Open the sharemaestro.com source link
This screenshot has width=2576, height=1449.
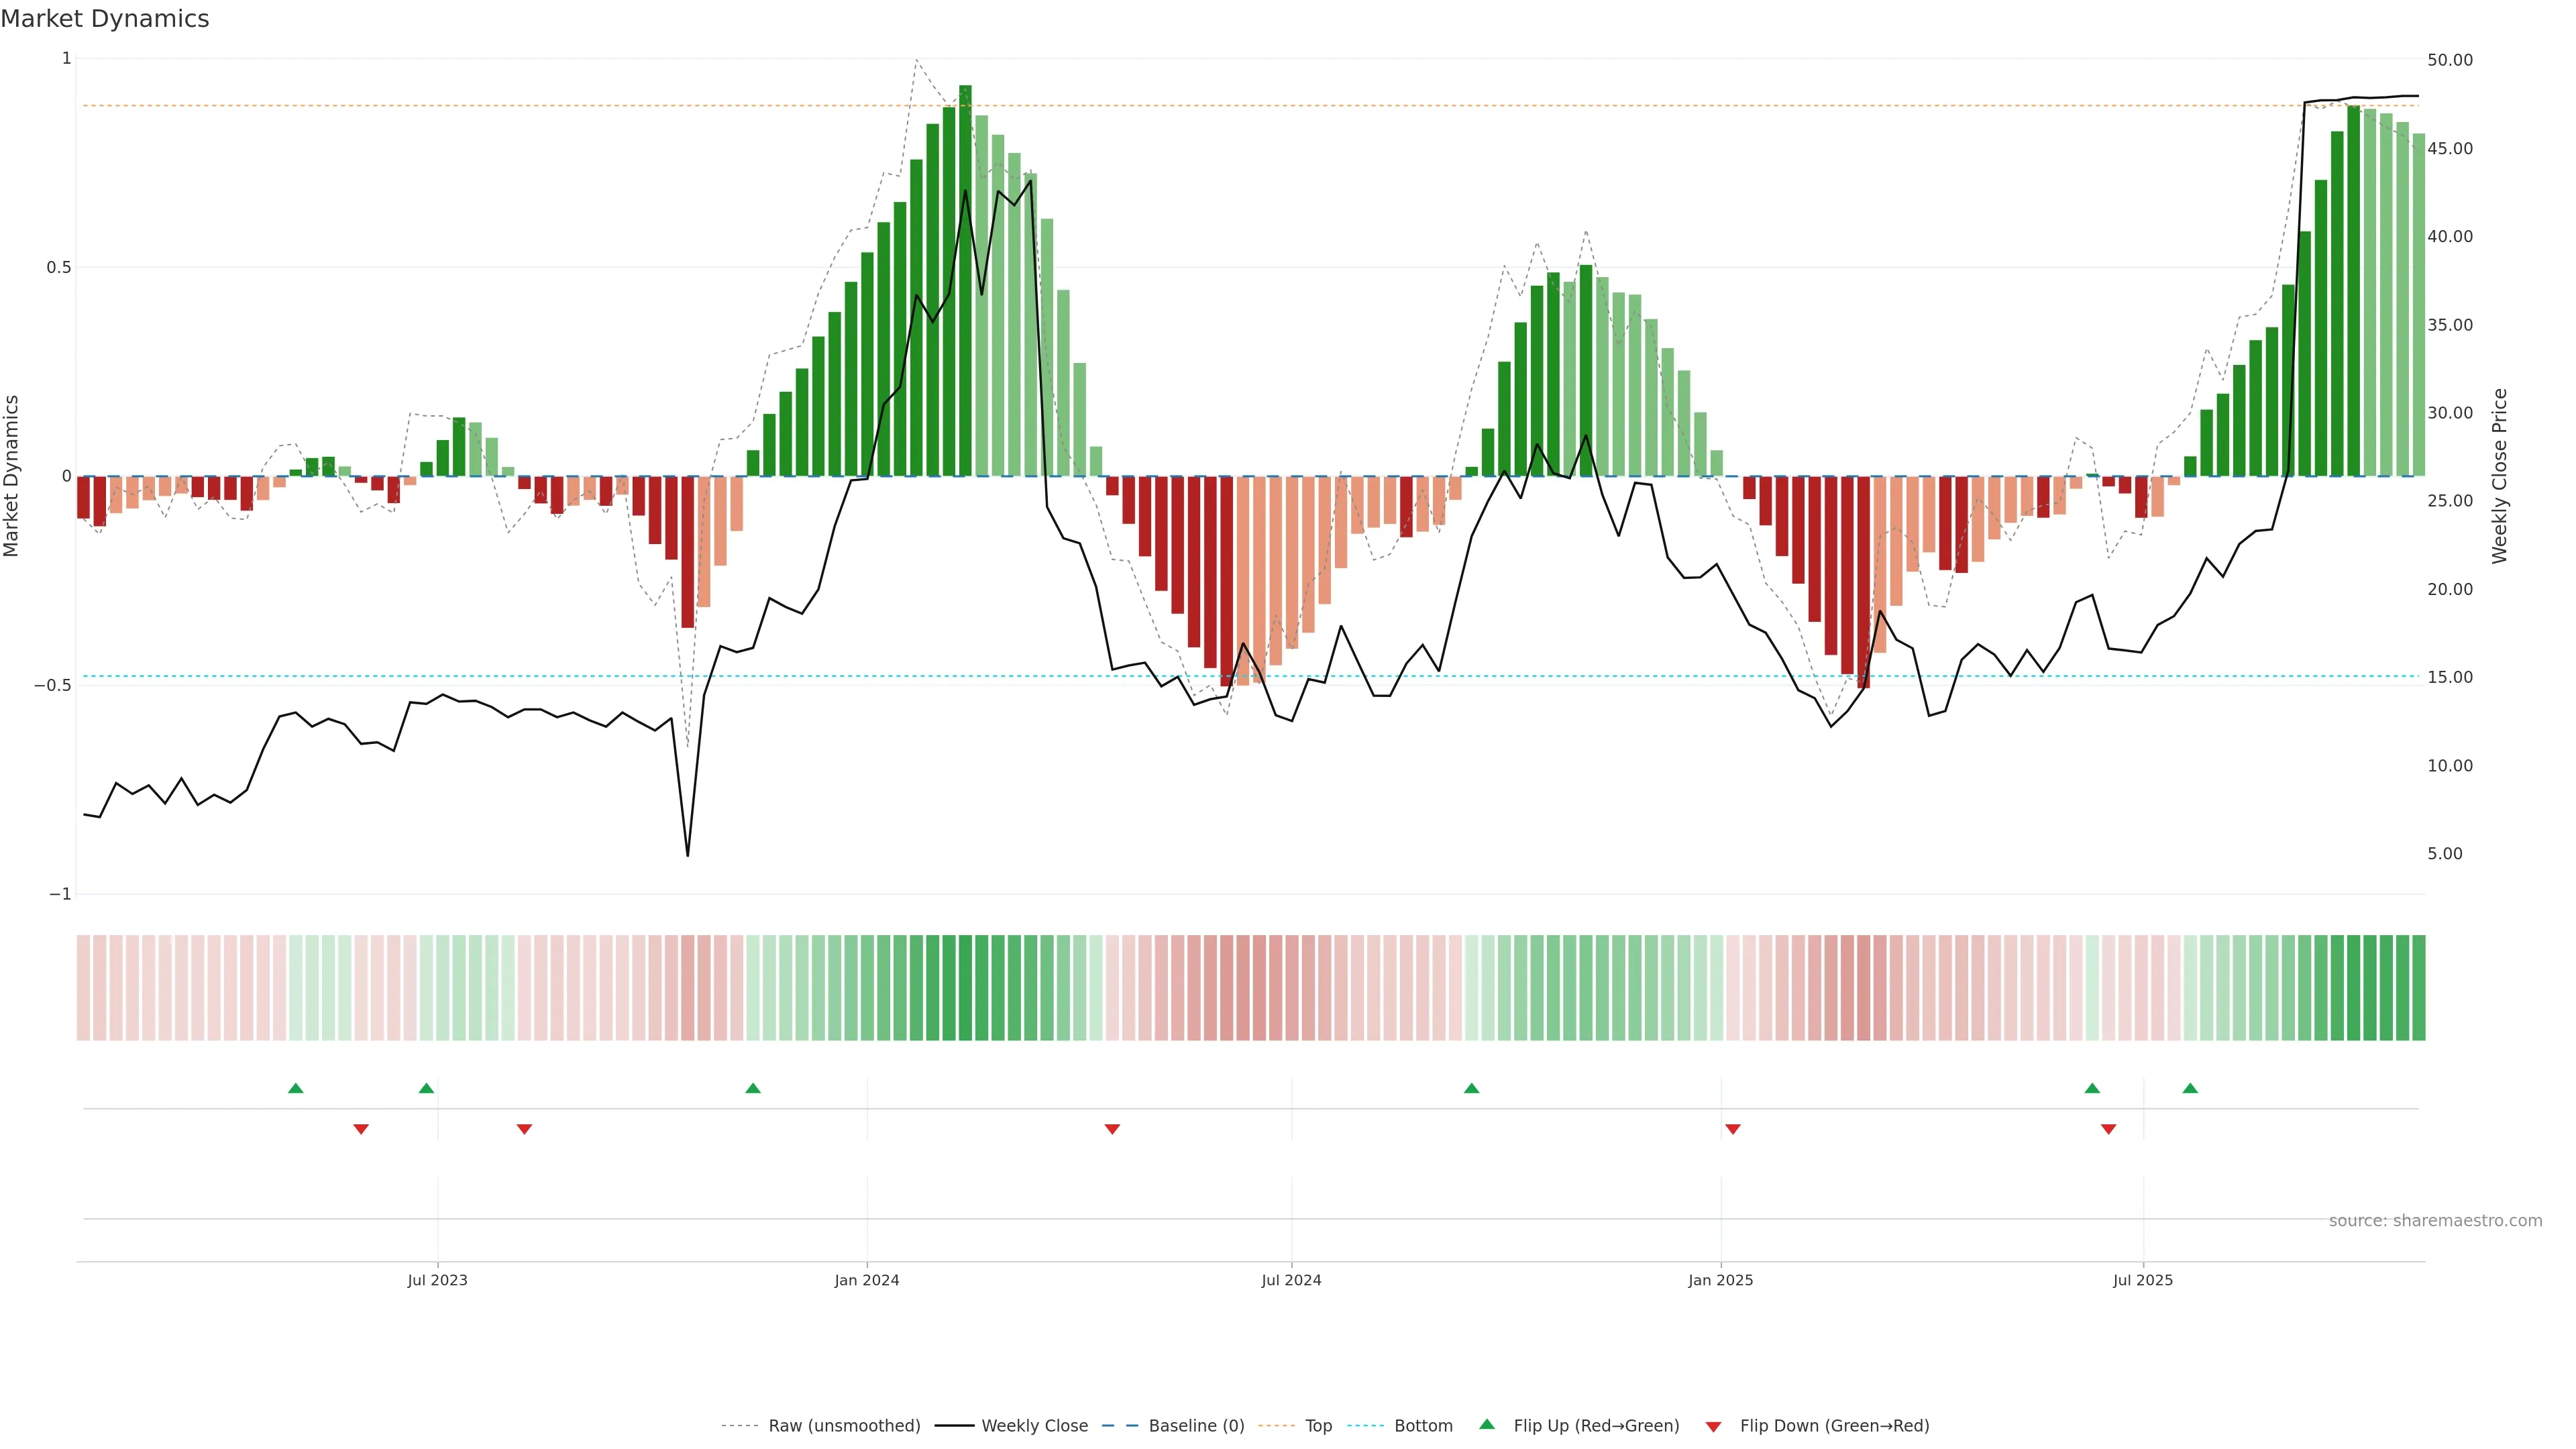2435,1220
